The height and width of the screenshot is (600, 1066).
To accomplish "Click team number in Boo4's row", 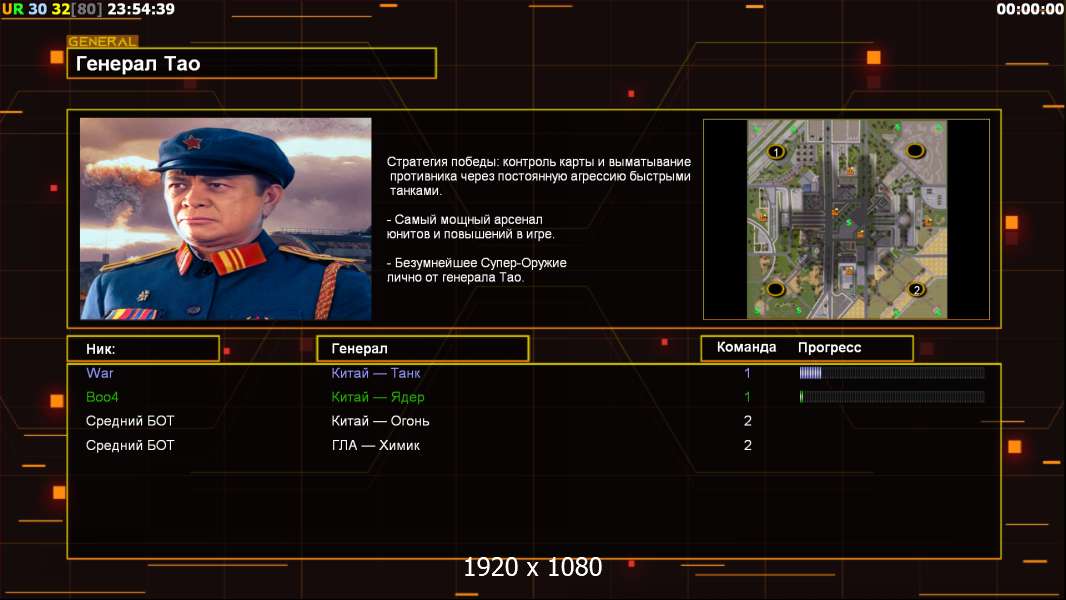I will click(x=747, y=397).
